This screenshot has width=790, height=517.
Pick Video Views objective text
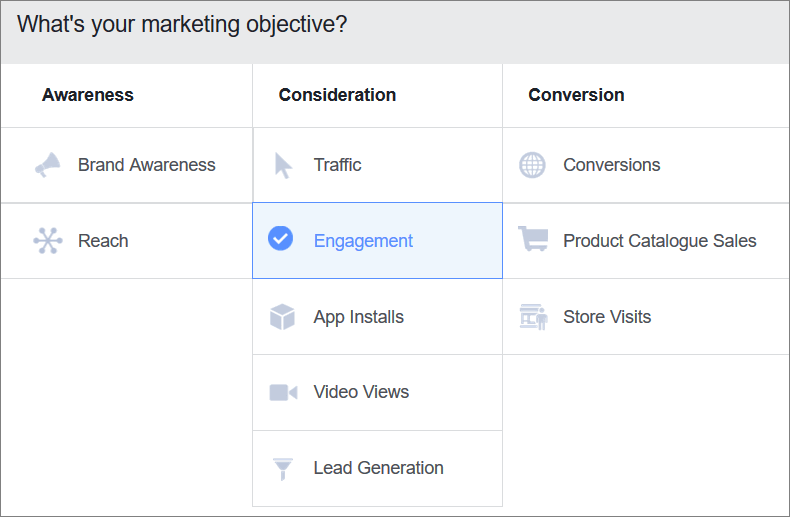click(x=361, y=392)
